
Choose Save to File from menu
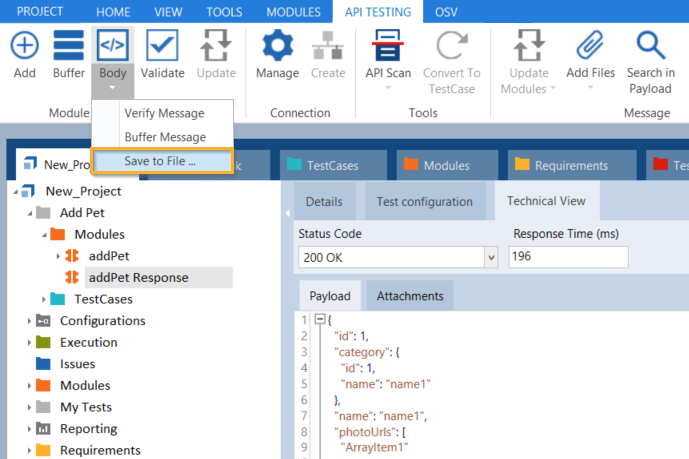pyautogui.click(x=160, y=161)
